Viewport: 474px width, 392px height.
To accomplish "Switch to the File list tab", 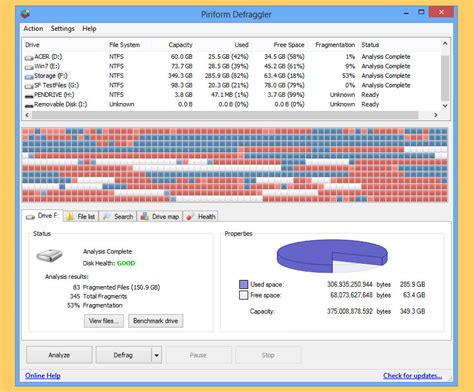I will click(x=81, y=216).
